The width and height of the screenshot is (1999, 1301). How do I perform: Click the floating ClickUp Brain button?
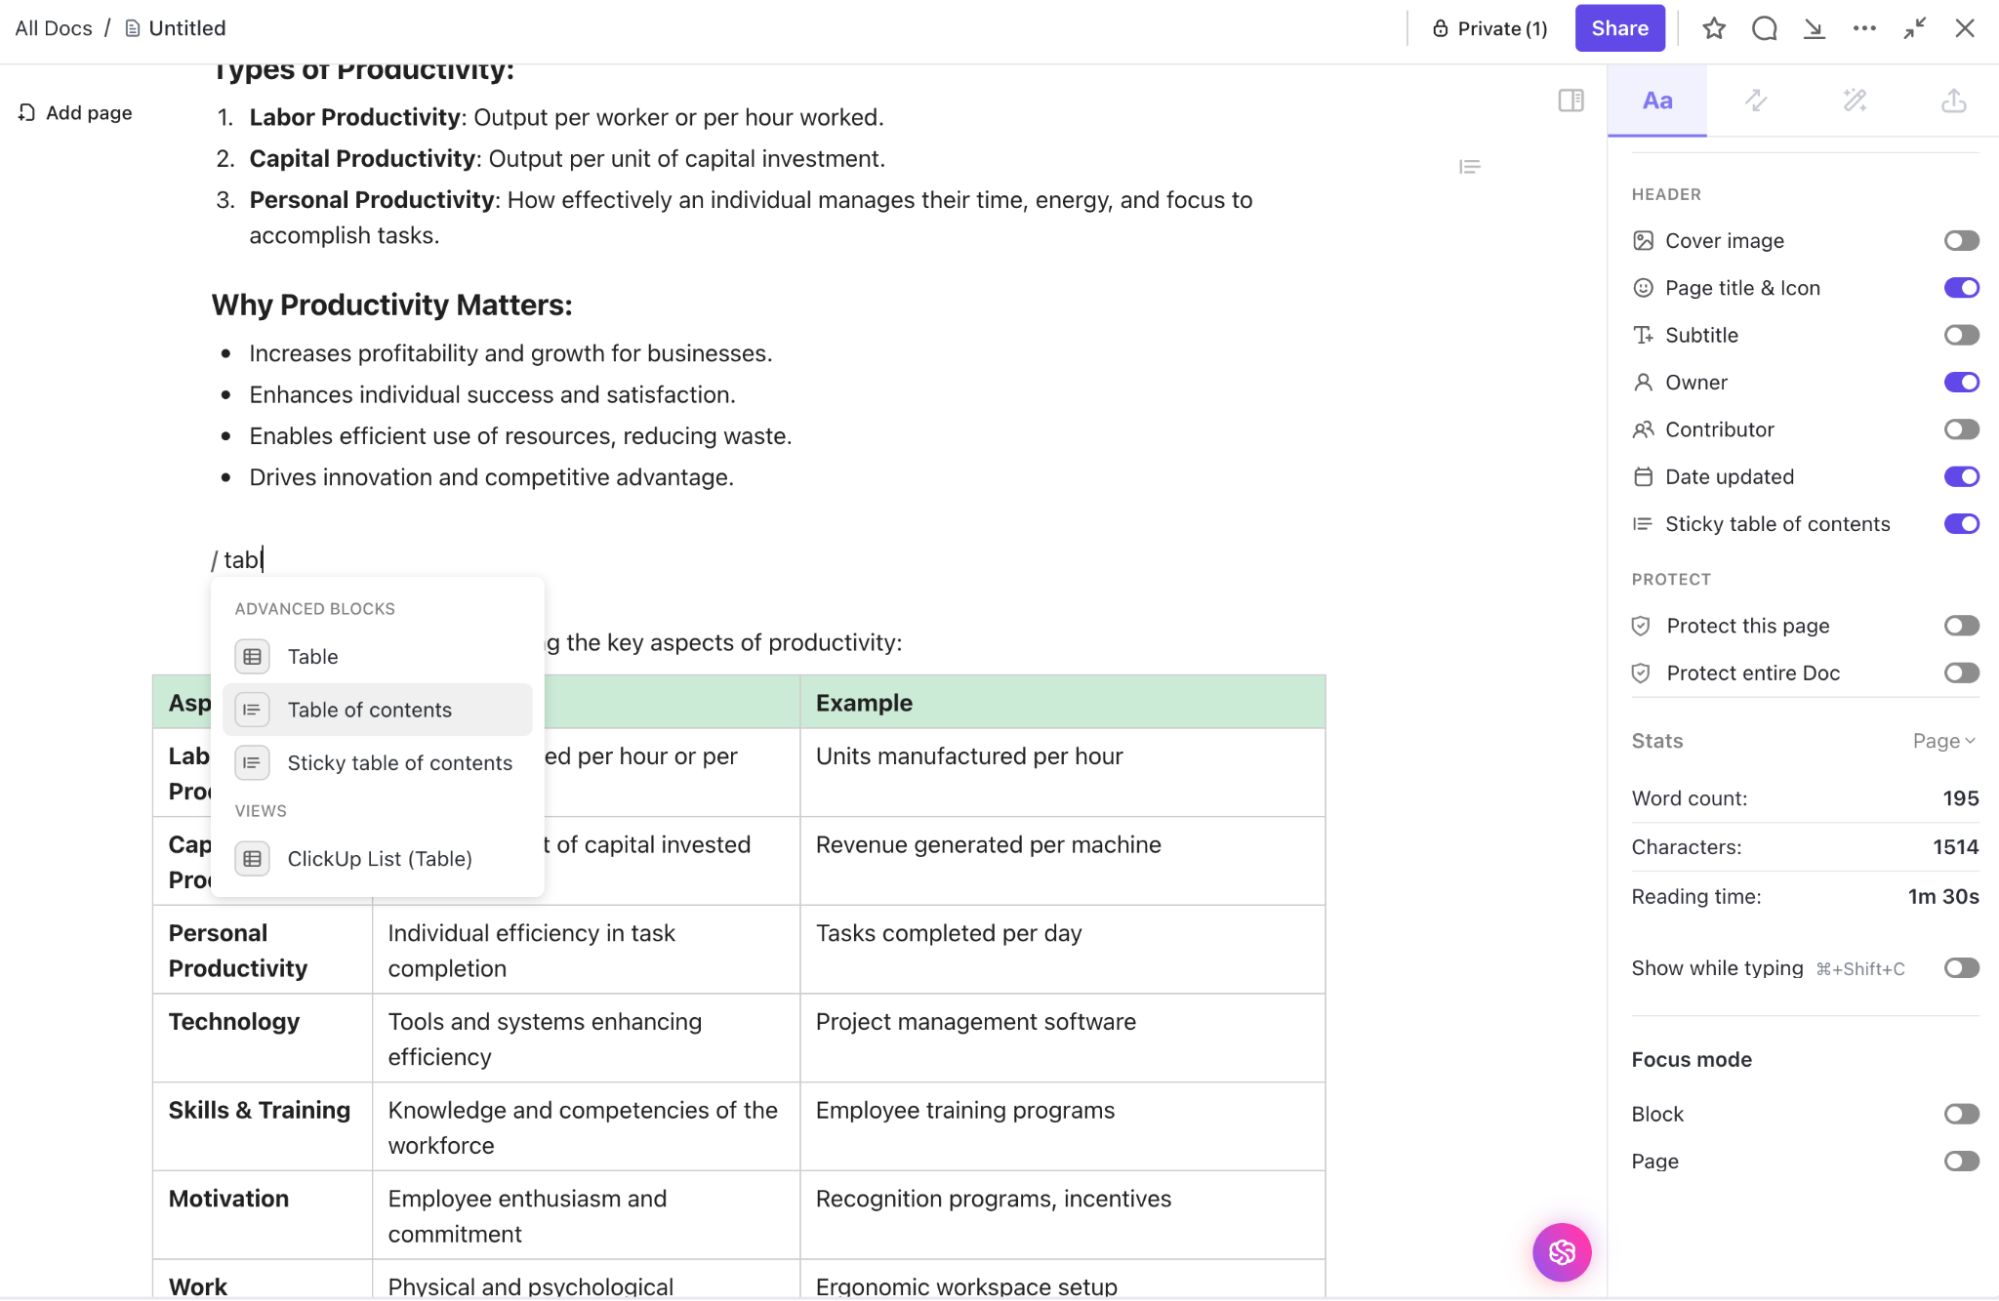click(1561, 1251)
